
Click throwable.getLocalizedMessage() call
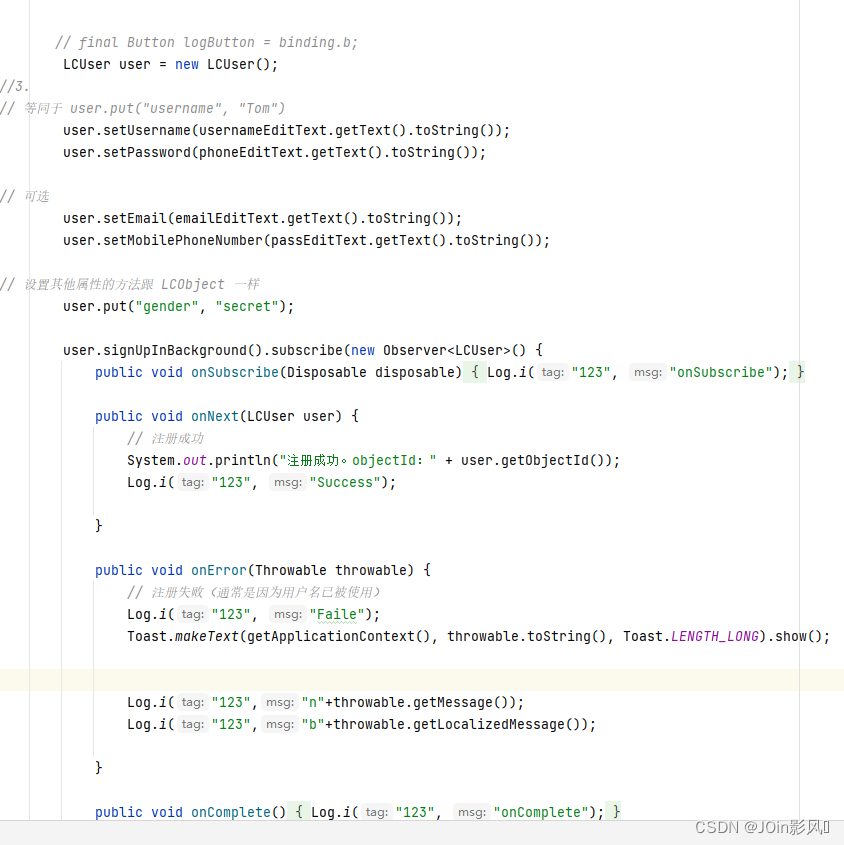click(457, 724)
